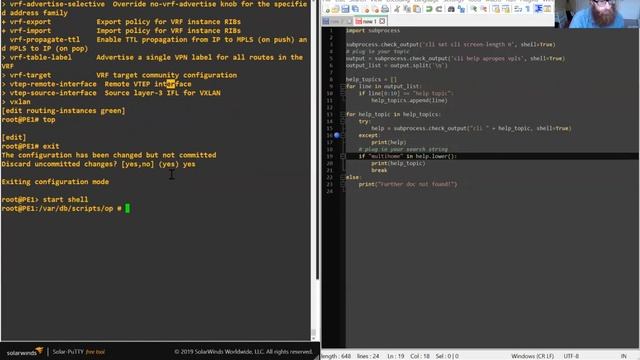Click the Open file folder icon
Image resolution: width=640 pixels, height=360 pixels.
coord(335,9)
